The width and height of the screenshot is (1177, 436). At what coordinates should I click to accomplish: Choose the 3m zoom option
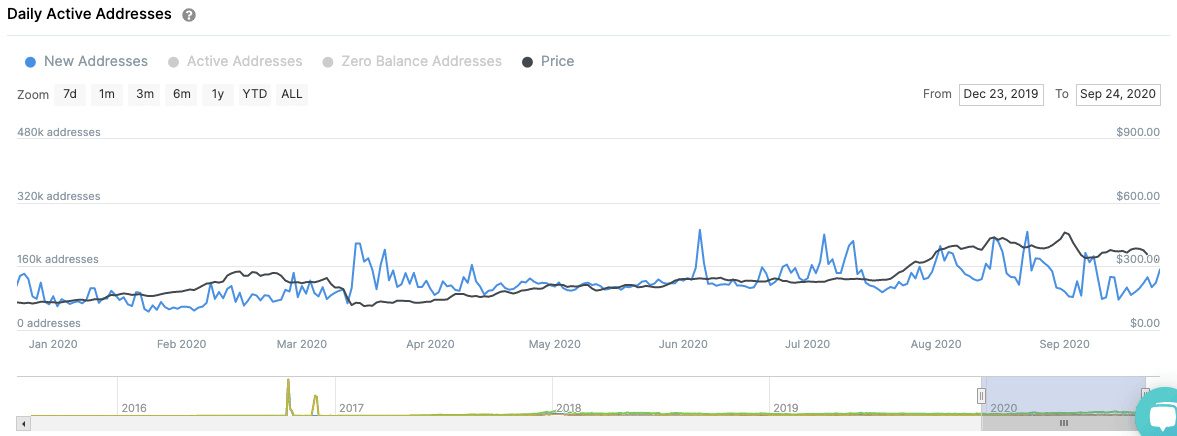point(145,95)
